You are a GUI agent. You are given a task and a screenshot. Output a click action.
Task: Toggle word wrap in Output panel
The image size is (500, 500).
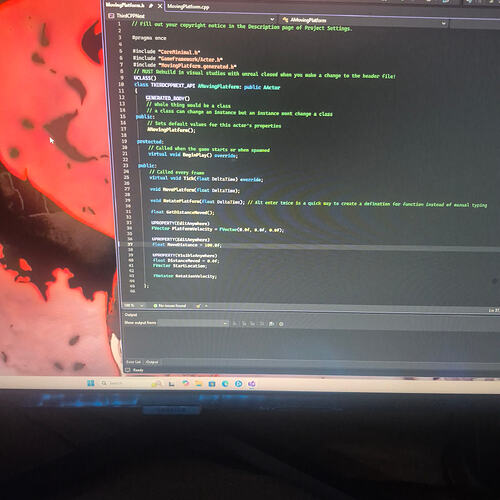[272, 324]
